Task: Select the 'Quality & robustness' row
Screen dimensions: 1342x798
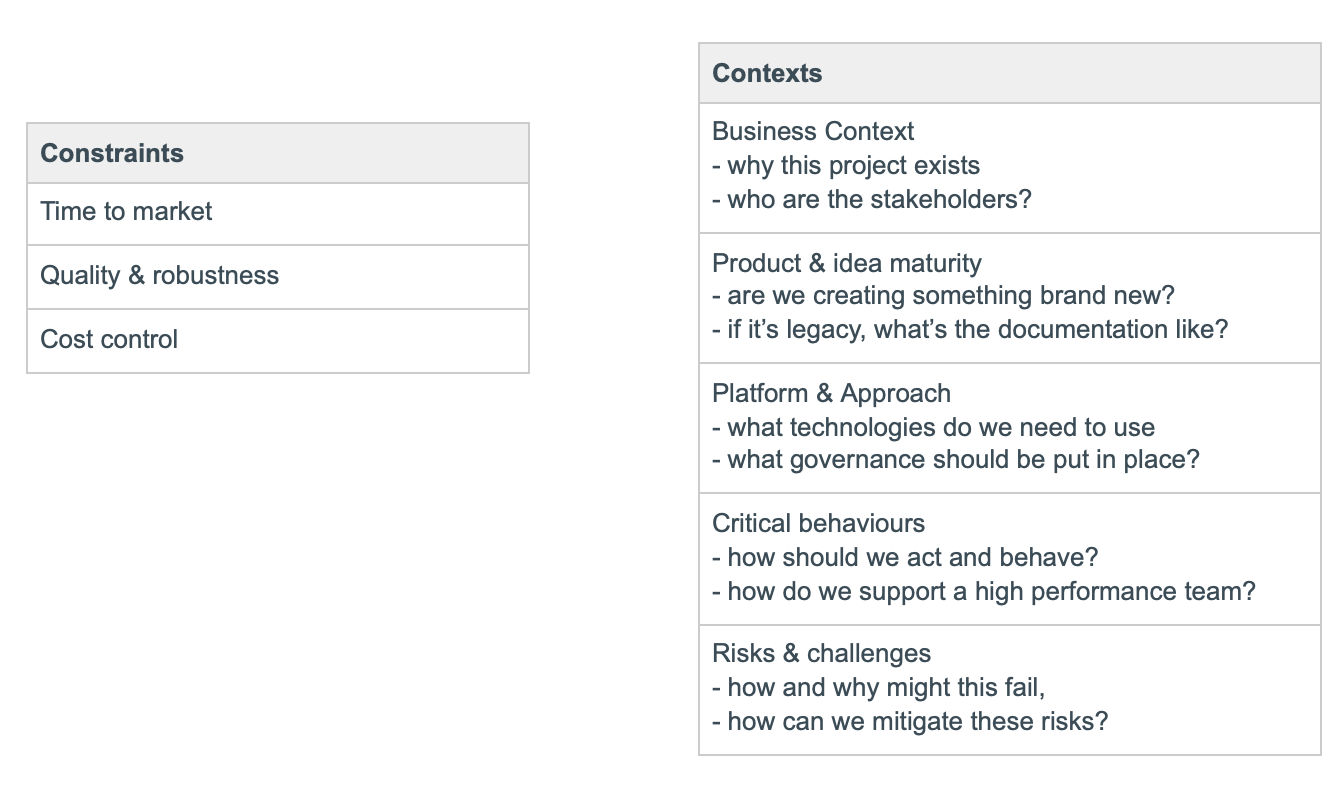Action: click(159, 276)
